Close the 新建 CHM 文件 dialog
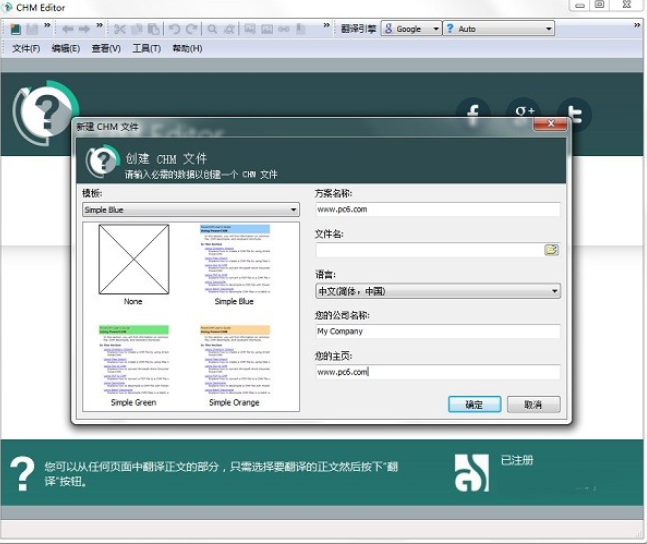The image size is (647, 544). [550, 124]
